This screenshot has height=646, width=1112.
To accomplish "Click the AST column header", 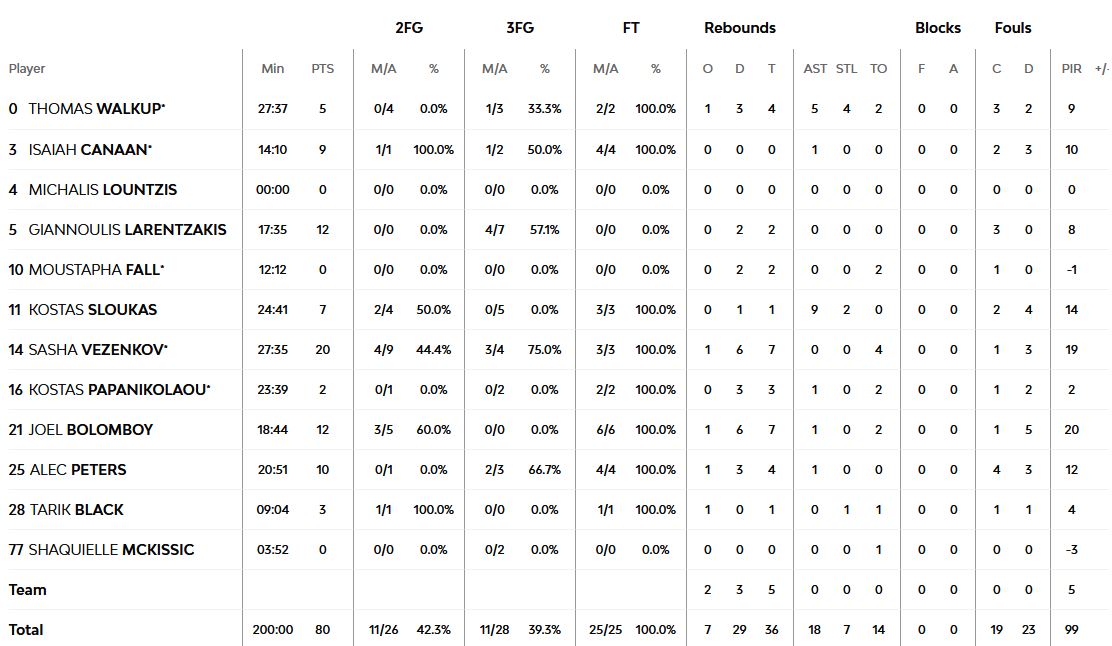I will point(815,69).
